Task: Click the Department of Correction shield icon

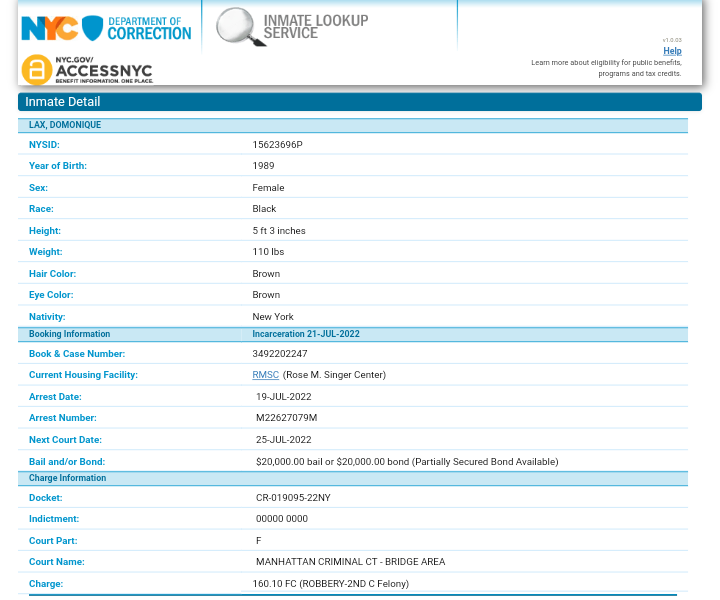Action: (x=92, y=28)
